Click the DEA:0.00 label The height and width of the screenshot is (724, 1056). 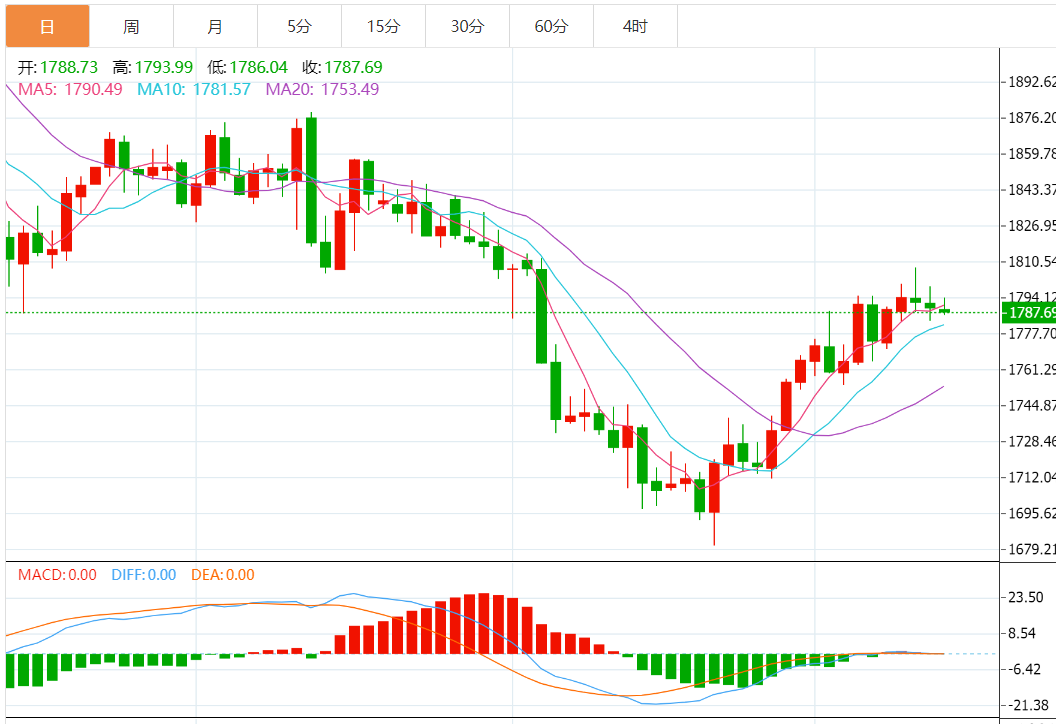[223, 574]
